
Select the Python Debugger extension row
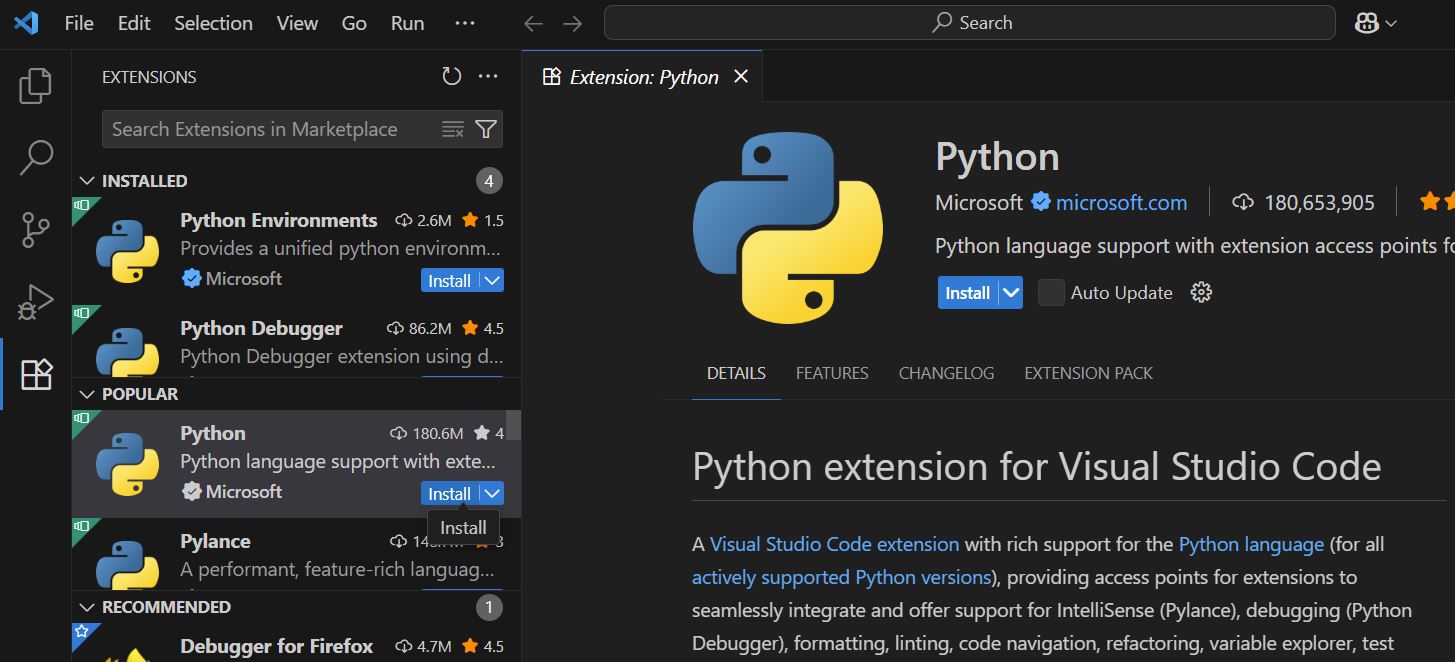(x=296, y=342)
